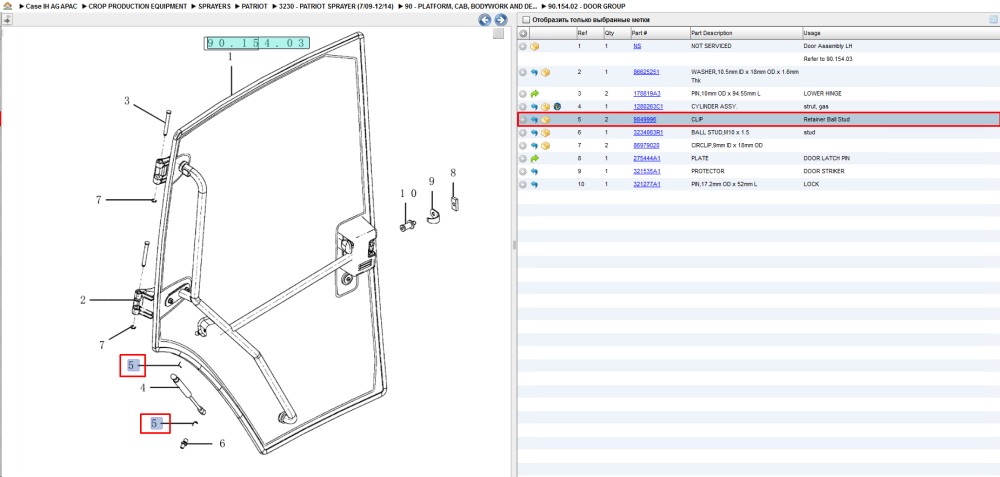Add the CLIP row via plus icon
Viewport: 1000px width, 477px height.
[x=523, y=120]
